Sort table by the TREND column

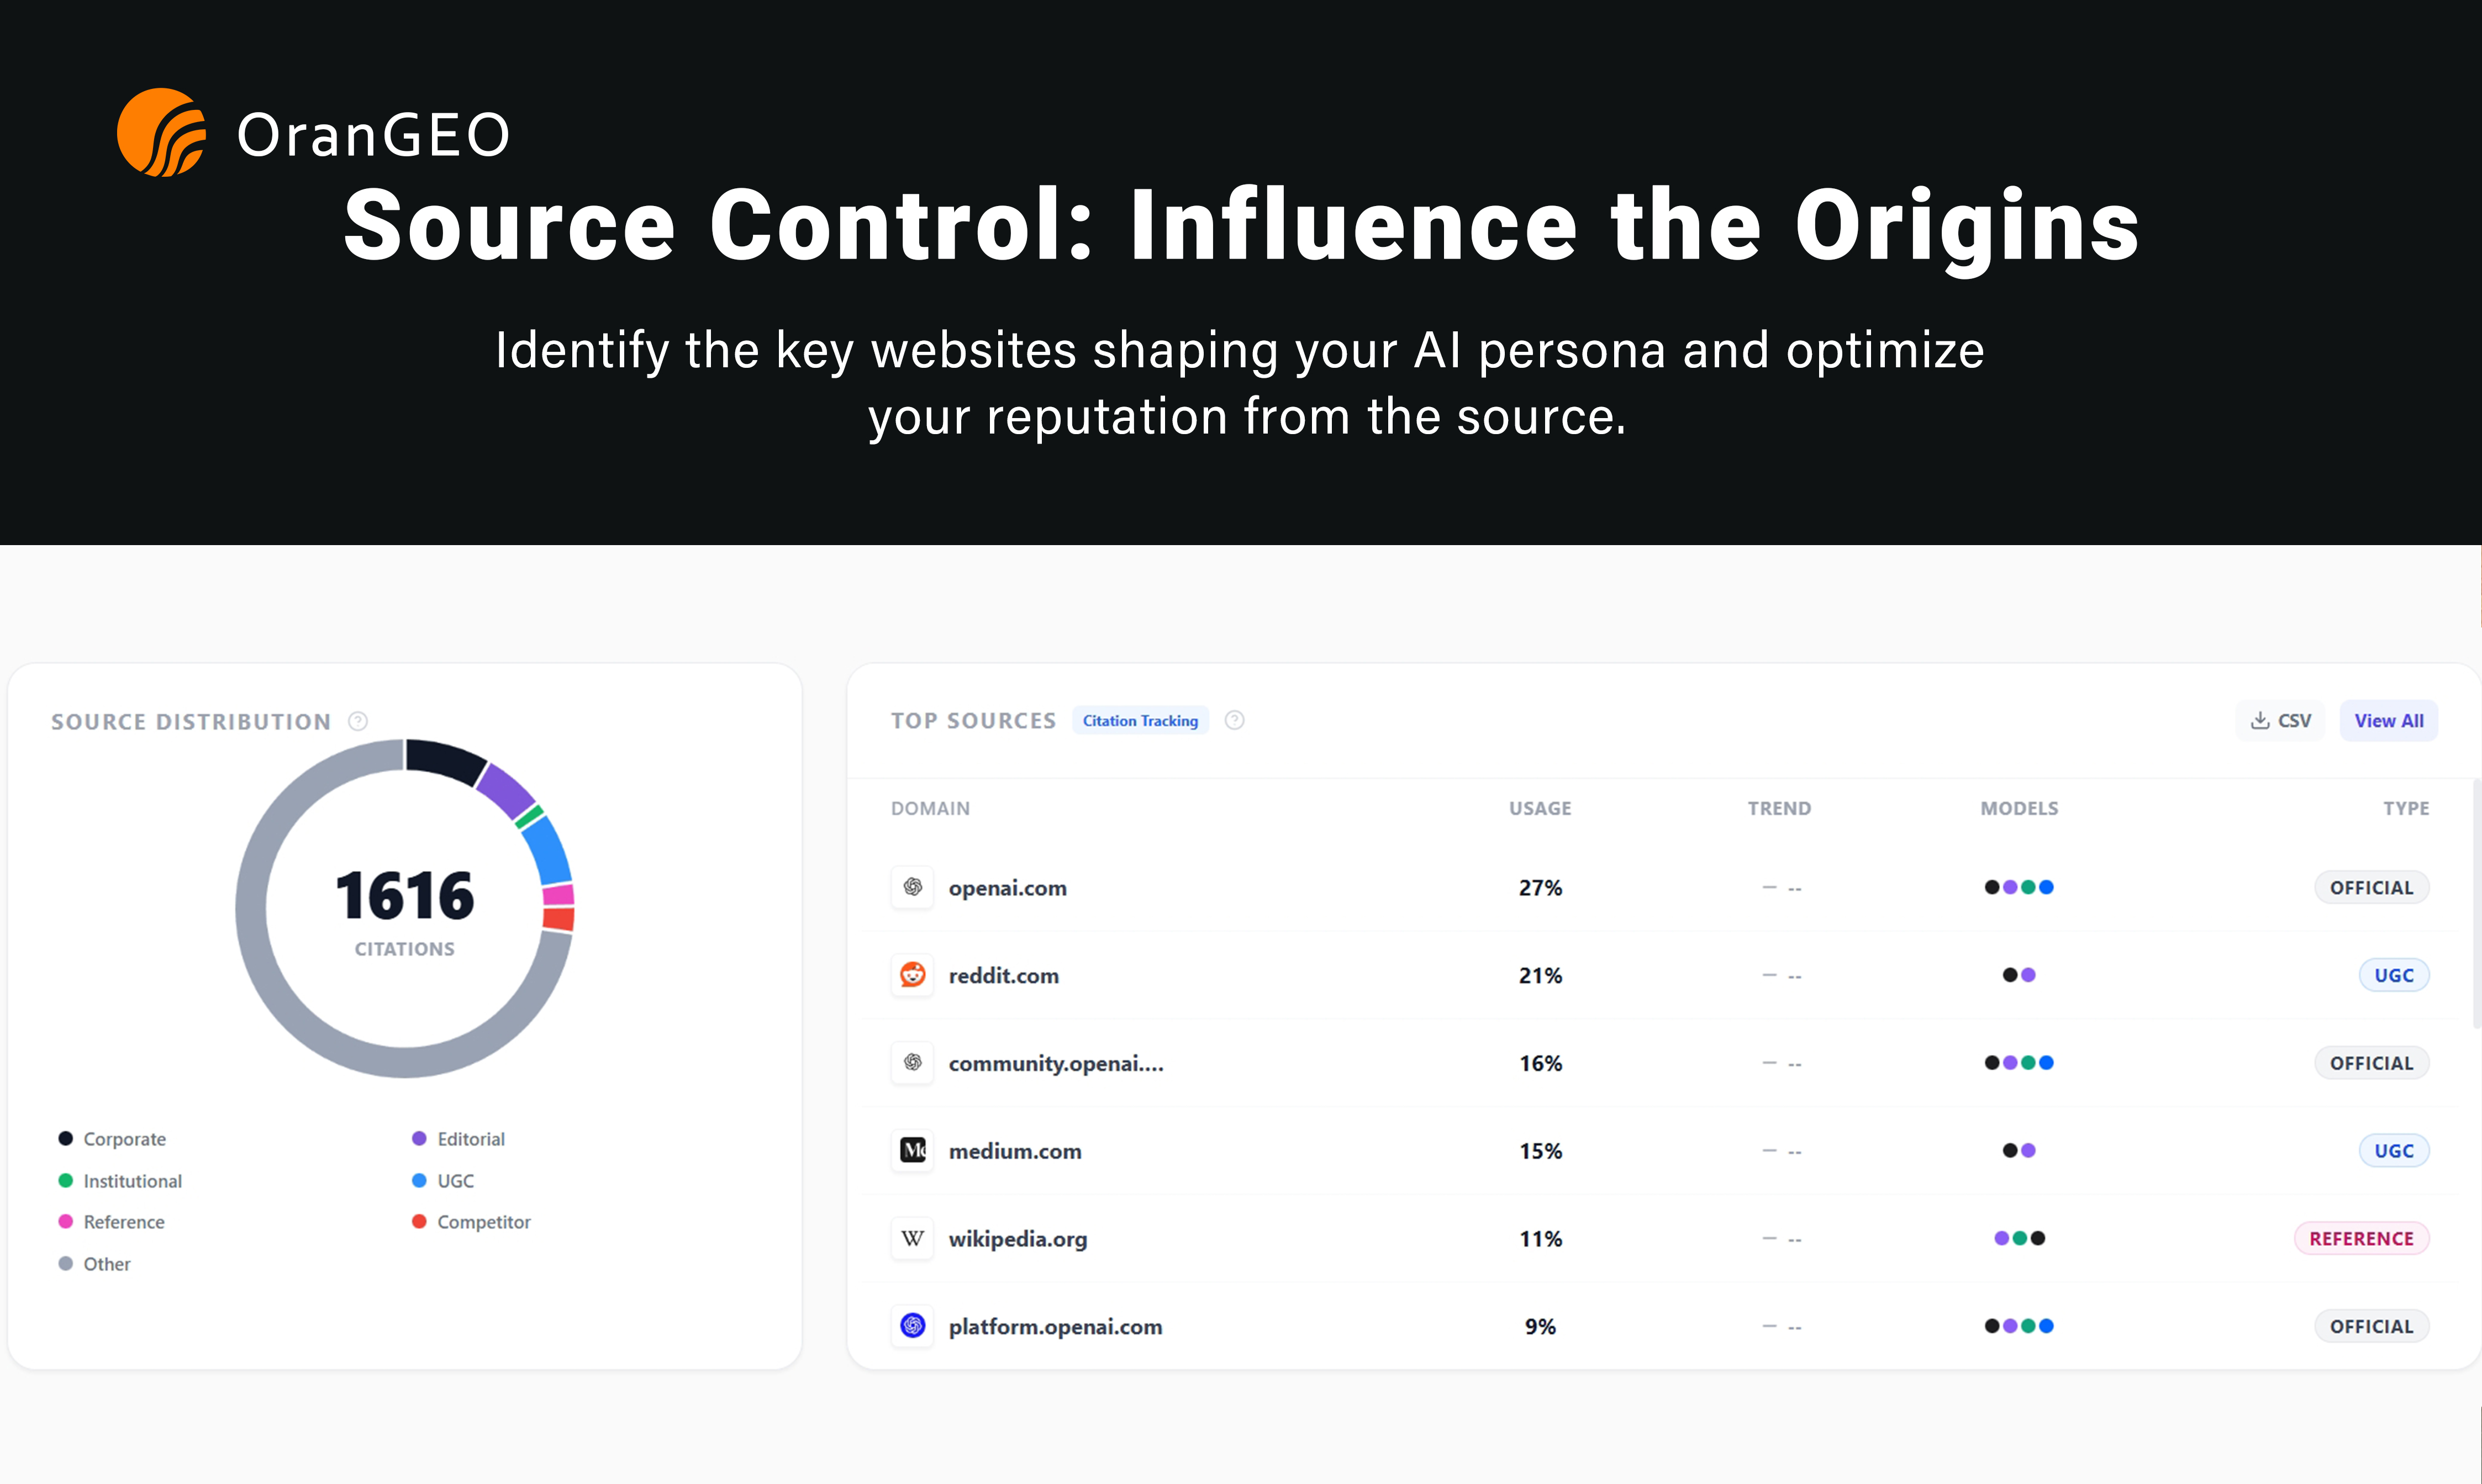pos(1780,808)
